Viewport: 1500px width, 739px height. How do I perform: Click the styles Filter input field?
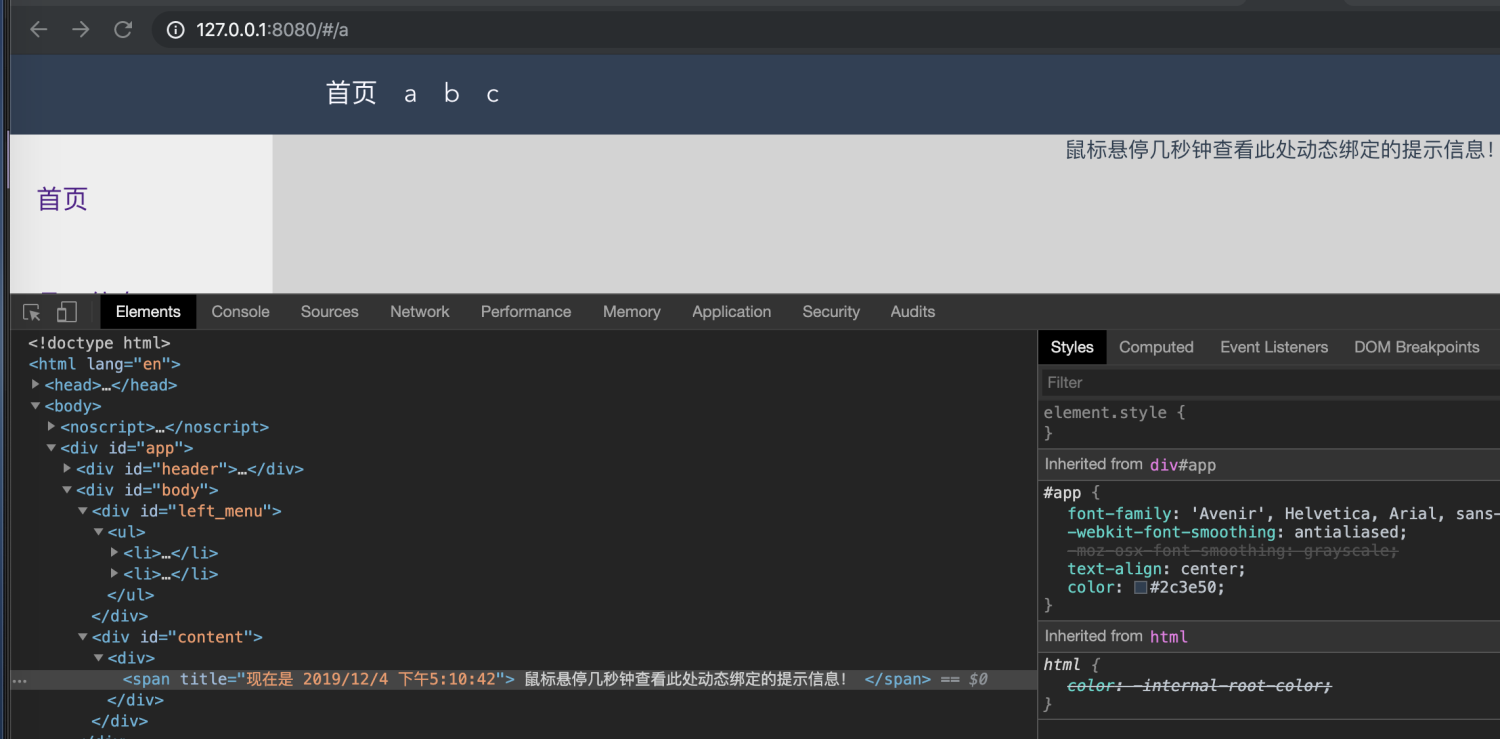(x=1270, y=382)
